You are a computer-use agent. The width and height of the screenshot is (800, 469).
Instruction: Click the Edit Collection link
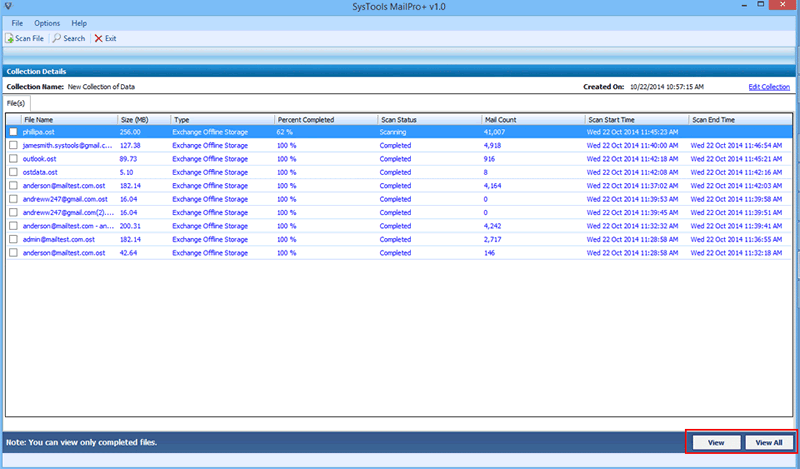(x=769, y=87)
